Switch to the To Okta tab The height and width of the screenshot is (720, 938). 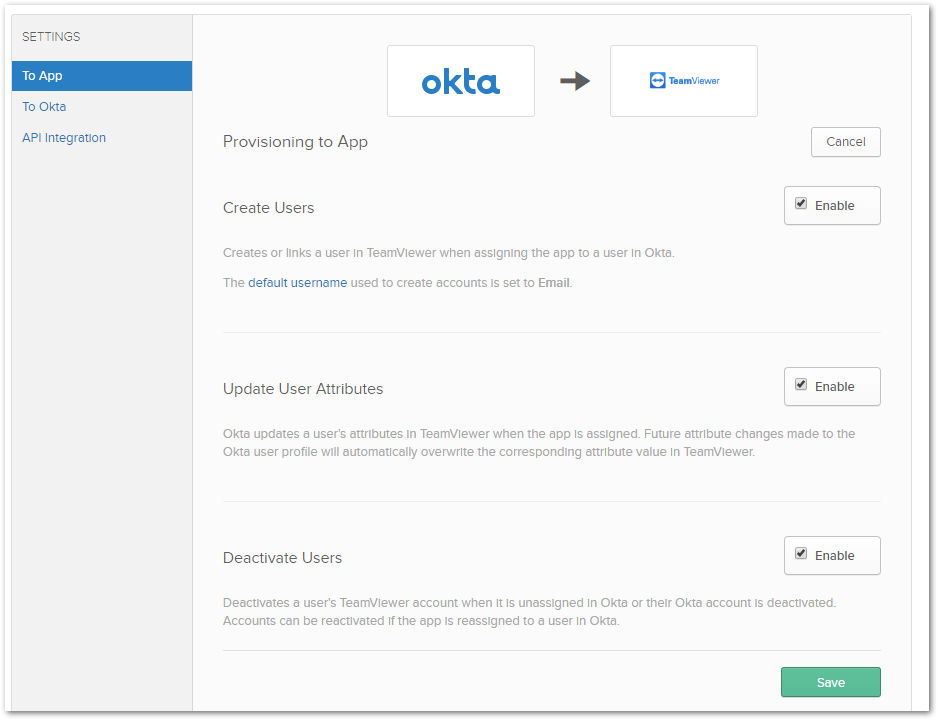coord(44,106)
